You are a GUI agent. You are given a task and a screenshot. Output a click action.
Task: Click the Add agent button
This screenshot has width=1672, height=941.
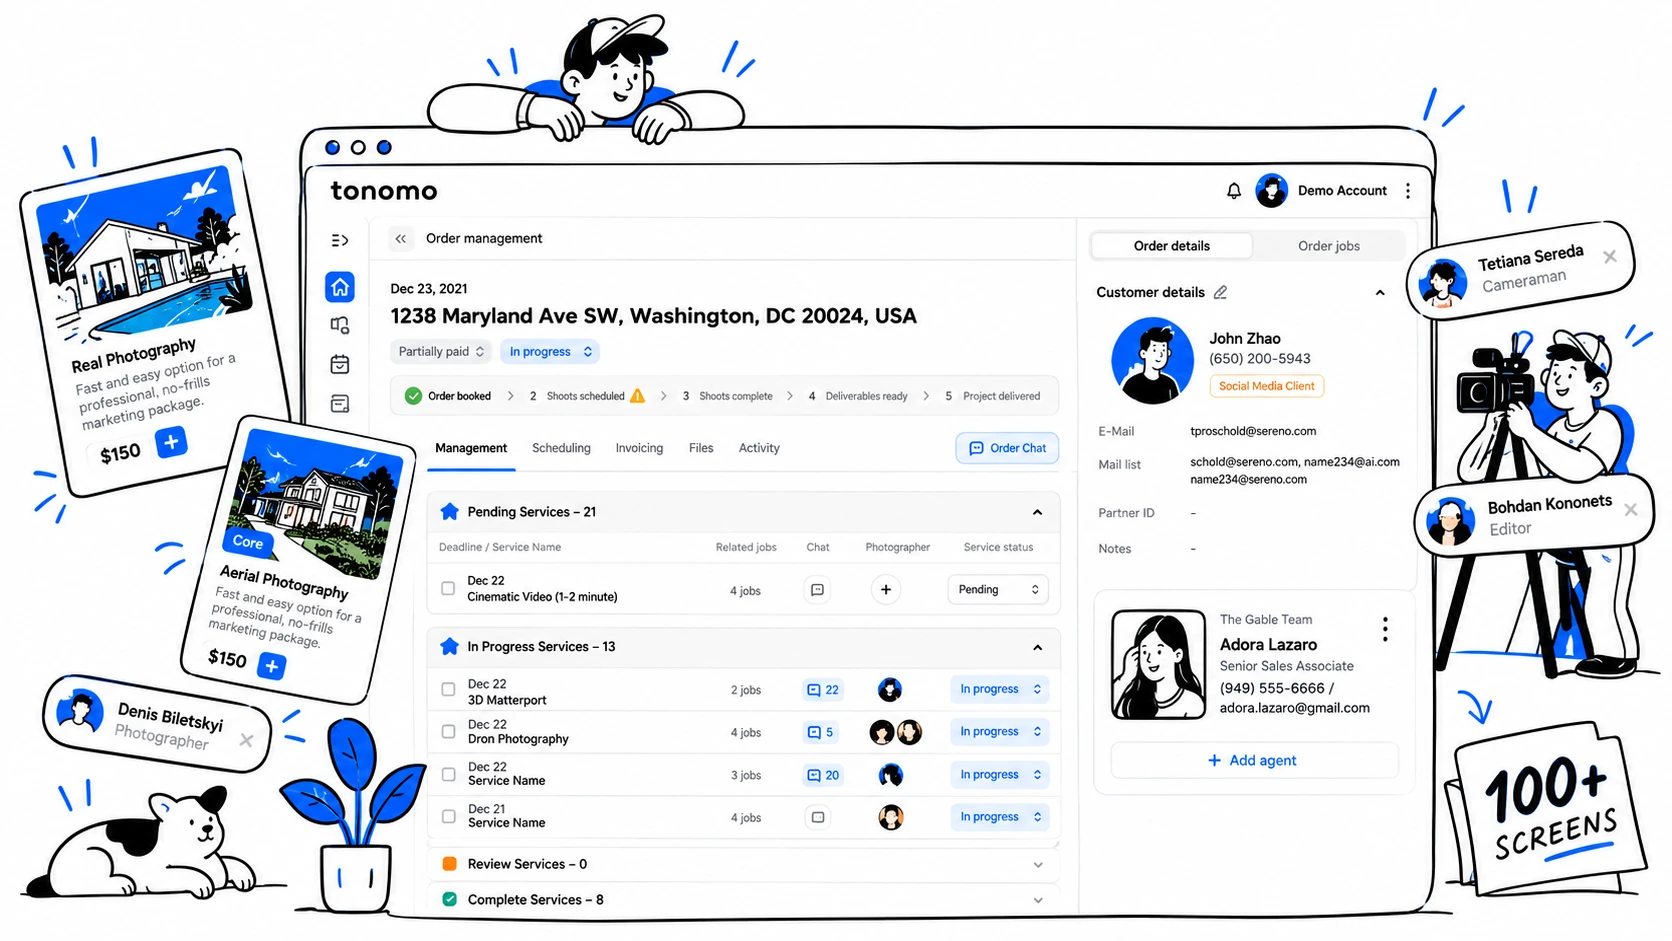[1253, 761]
